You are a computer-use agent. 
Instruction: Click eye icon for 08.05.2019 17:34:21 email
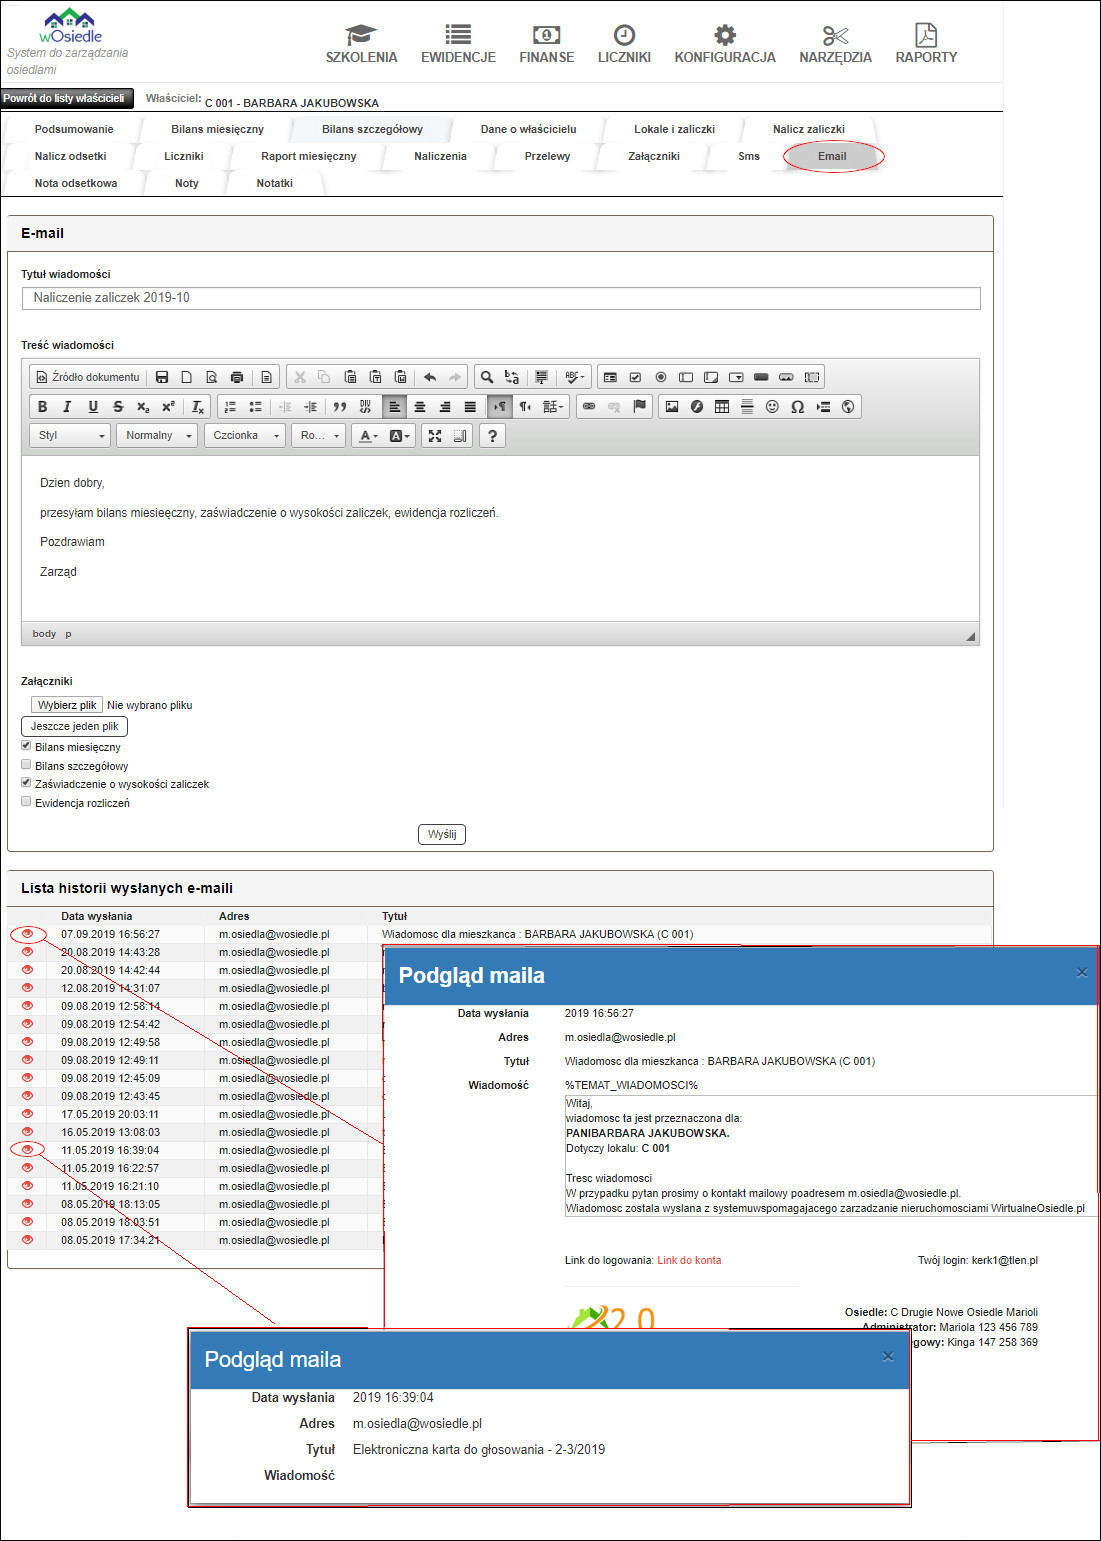(x=28, y=1239)
